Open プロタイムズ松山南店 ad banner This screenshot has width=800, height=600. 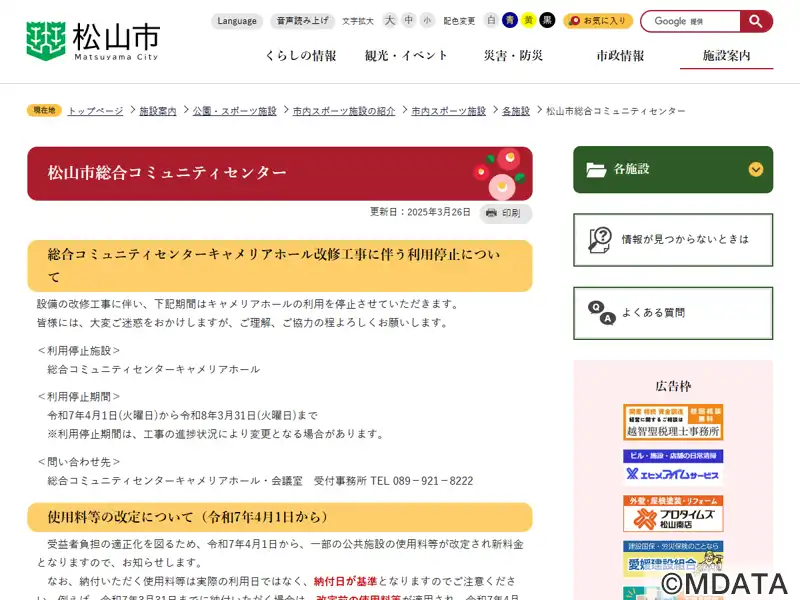pos(673,513)
